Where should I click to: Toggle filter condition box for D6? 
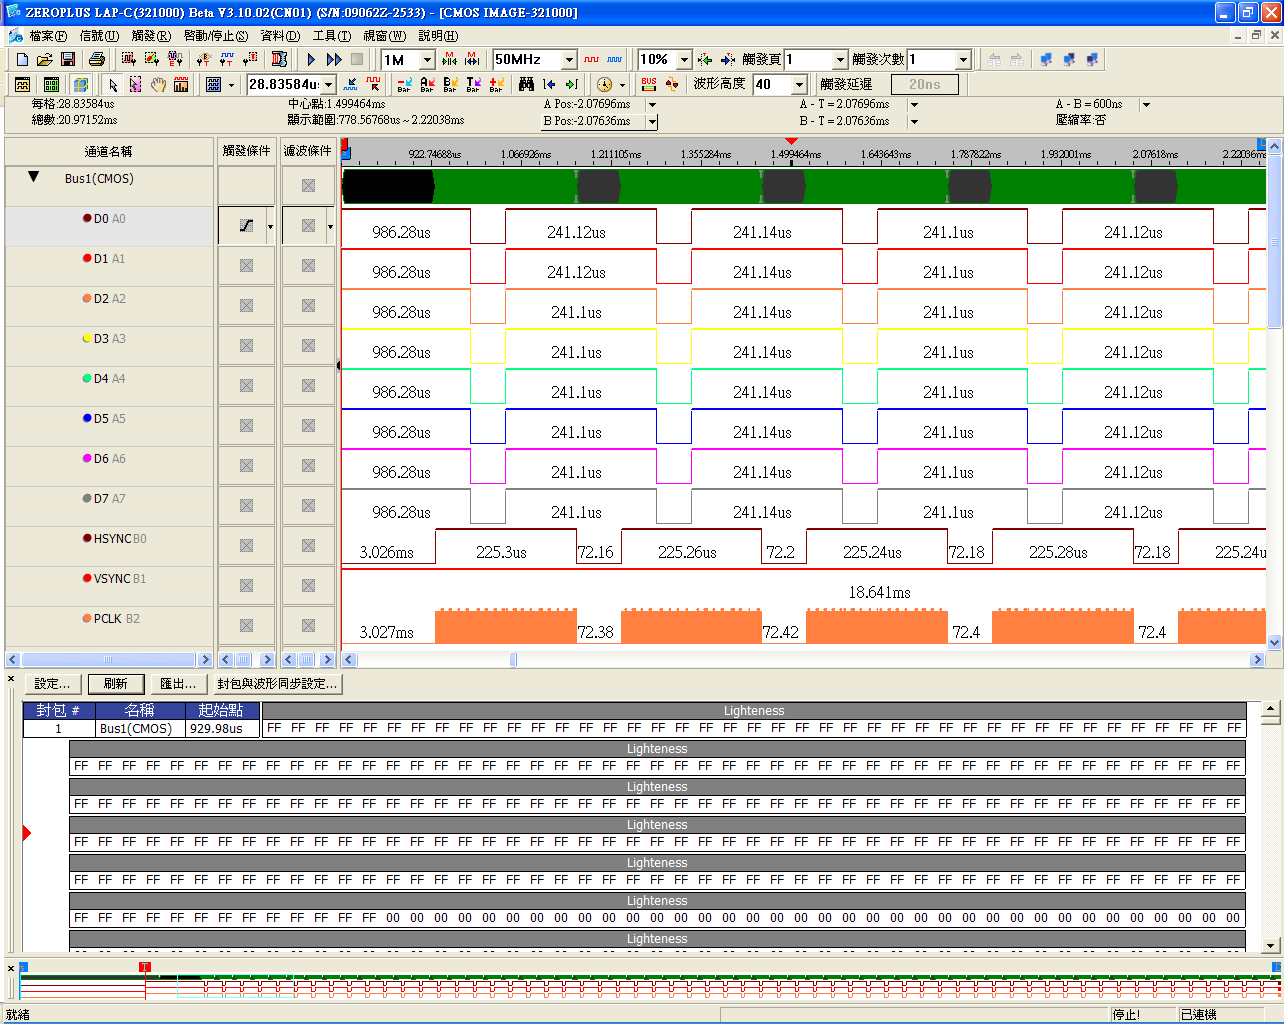click(x=309, y=466)
